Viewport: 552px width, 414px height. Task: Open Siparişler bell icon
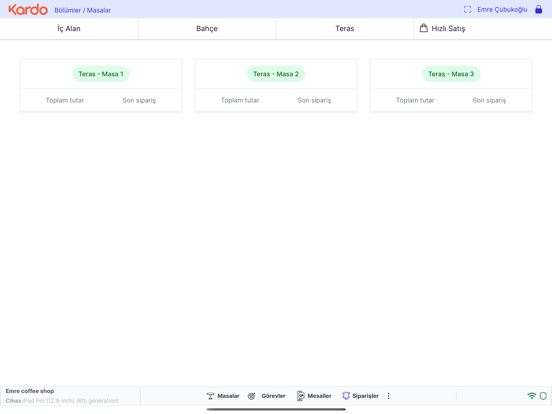(x=346, y=396)
